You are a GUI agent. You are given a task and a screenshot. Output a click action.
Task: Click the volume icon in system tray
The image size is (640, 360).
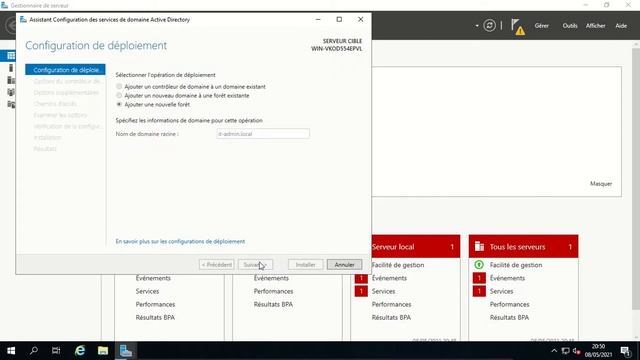[x=576, y=351]
